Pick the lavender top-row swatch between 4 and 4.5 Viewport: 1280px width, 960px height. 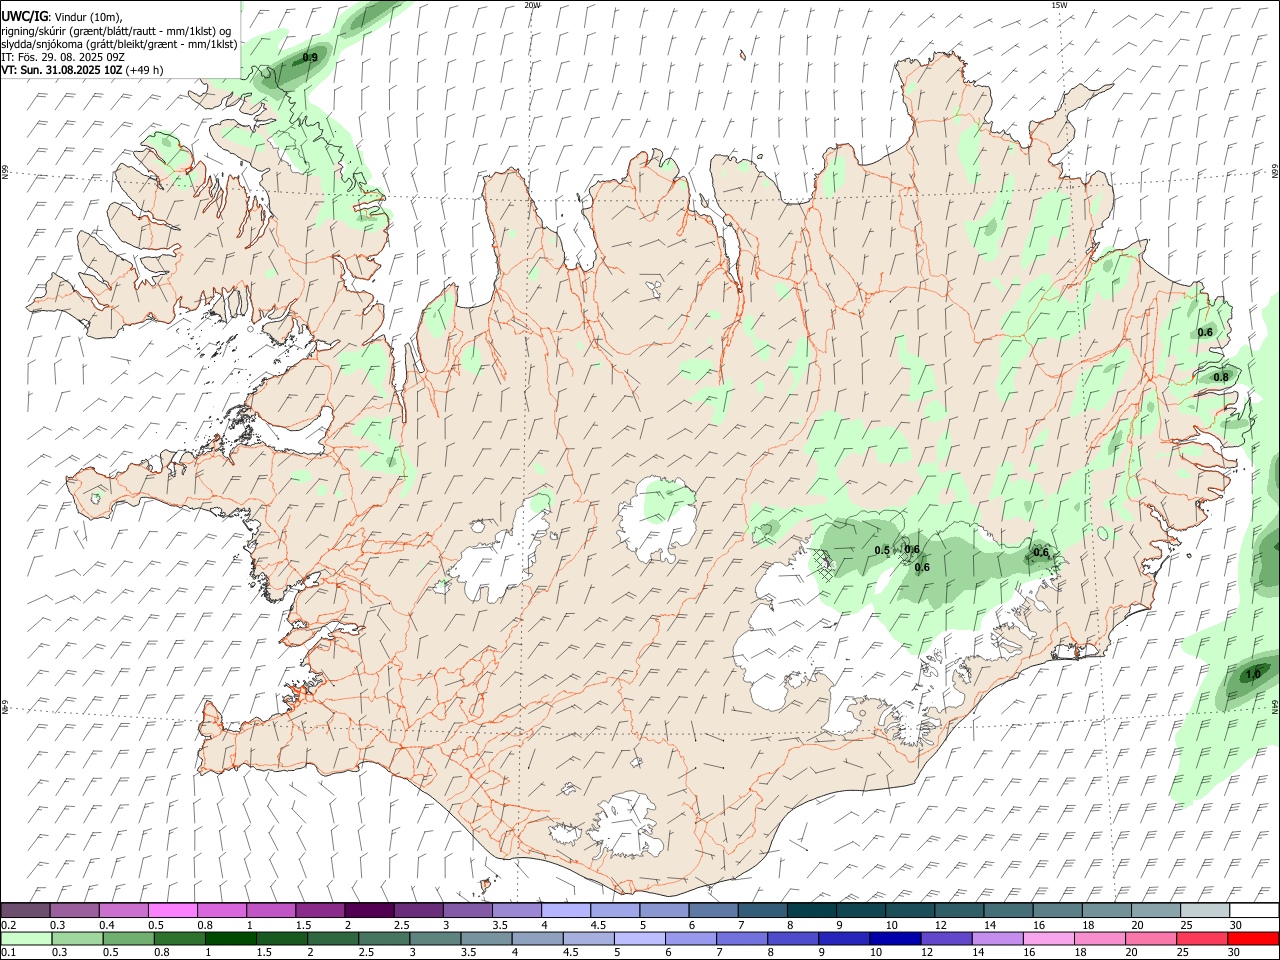(x=565, y=910)
